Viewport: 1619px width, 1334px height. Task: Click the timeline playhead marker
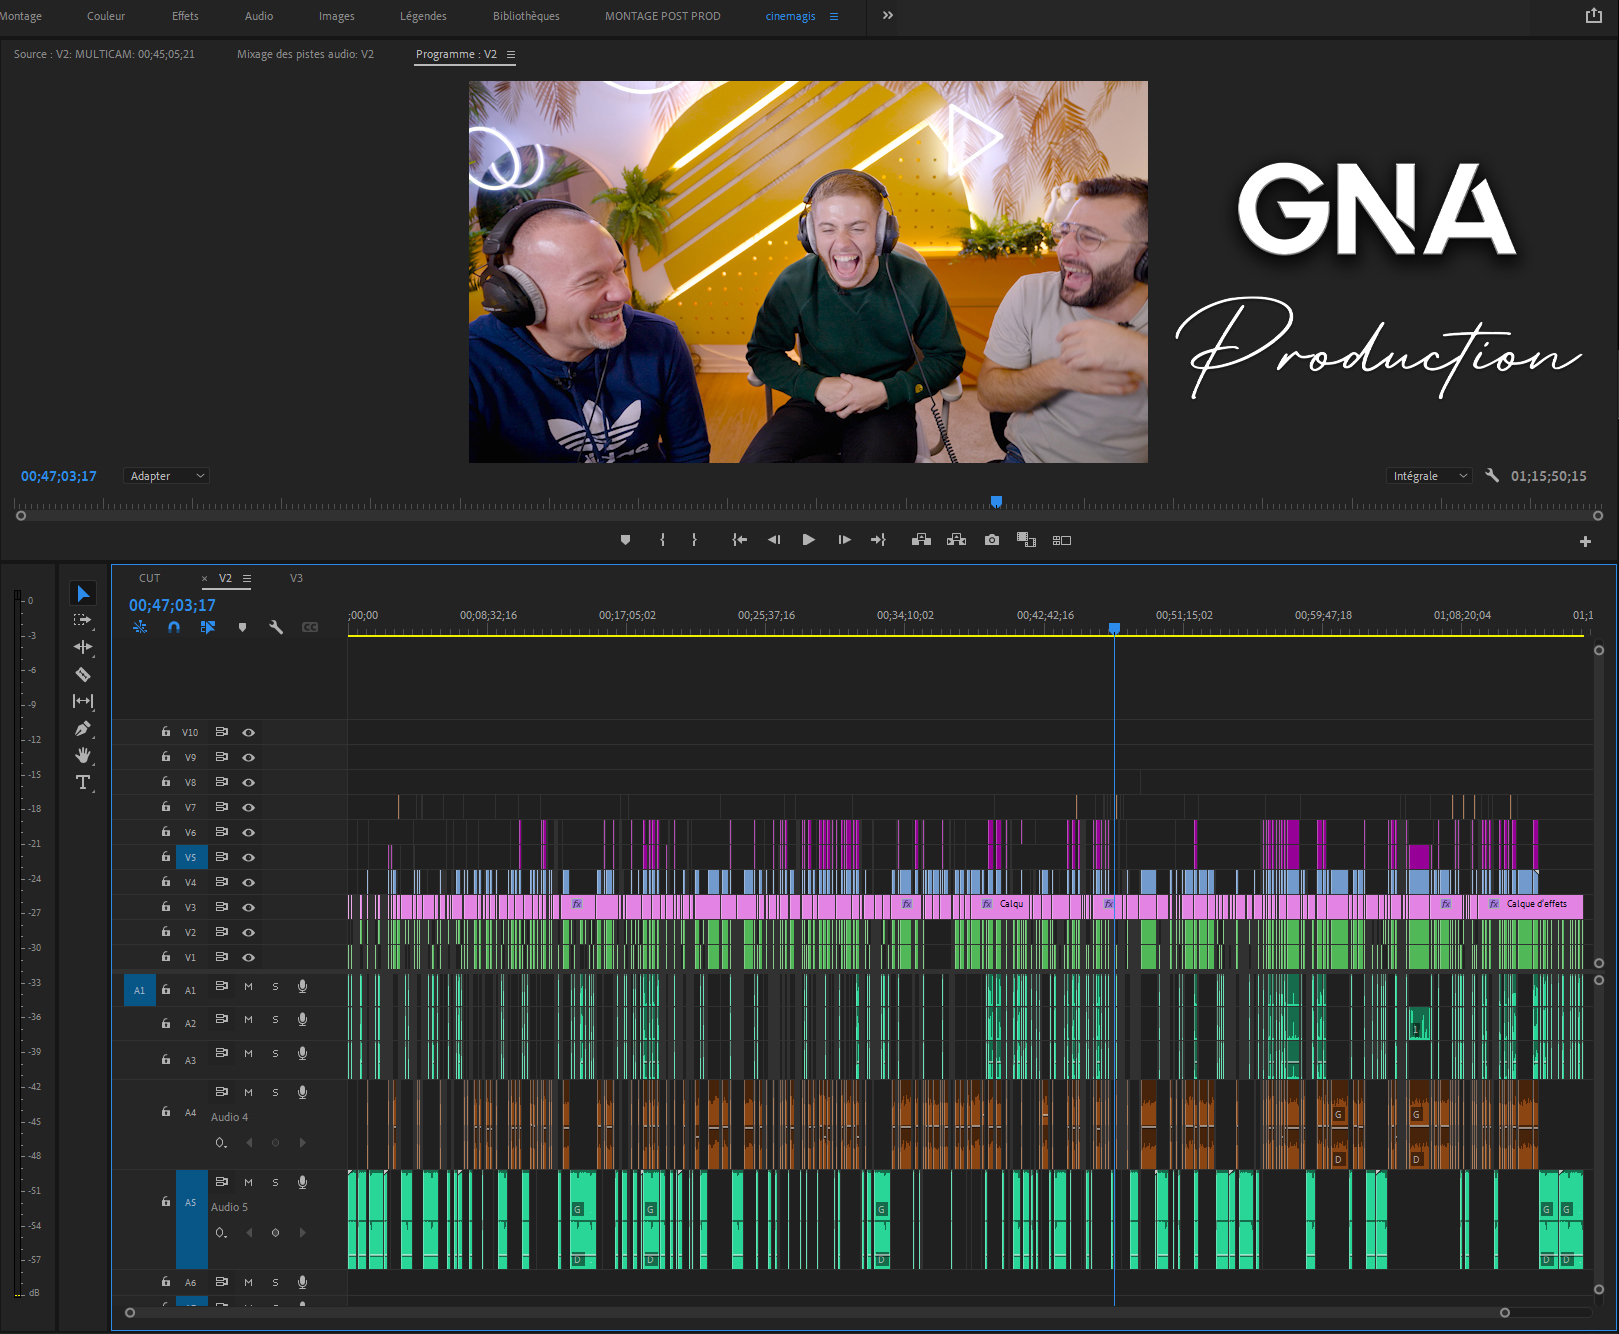click(1114, 628)
